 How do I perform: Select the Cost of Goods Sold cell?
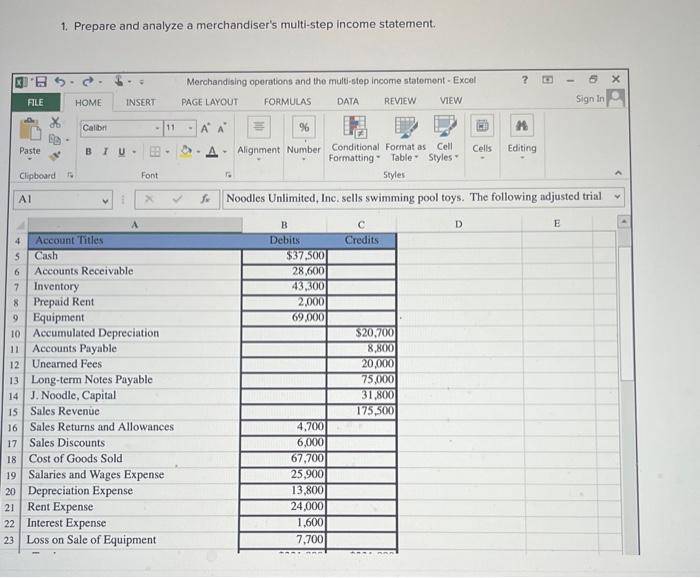pyautogui.click(x=133, y=459)
